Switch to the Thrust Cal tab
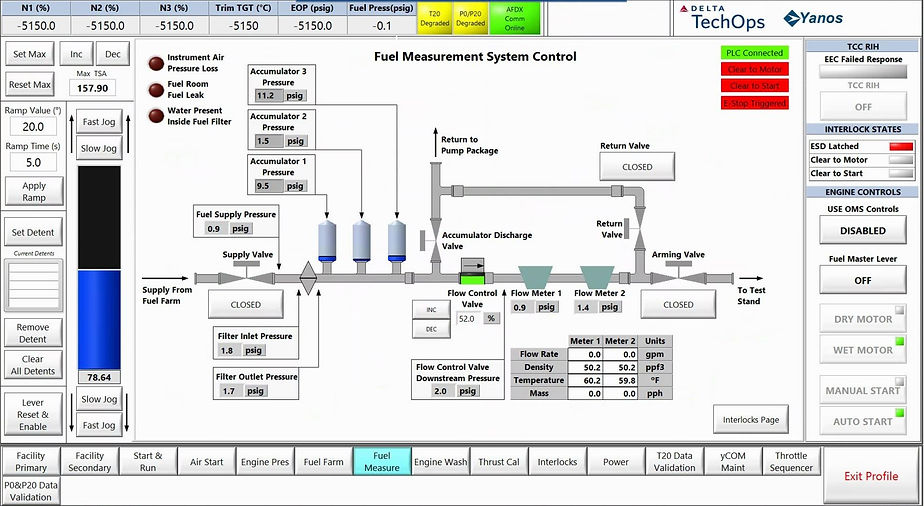 pos(499,461)
